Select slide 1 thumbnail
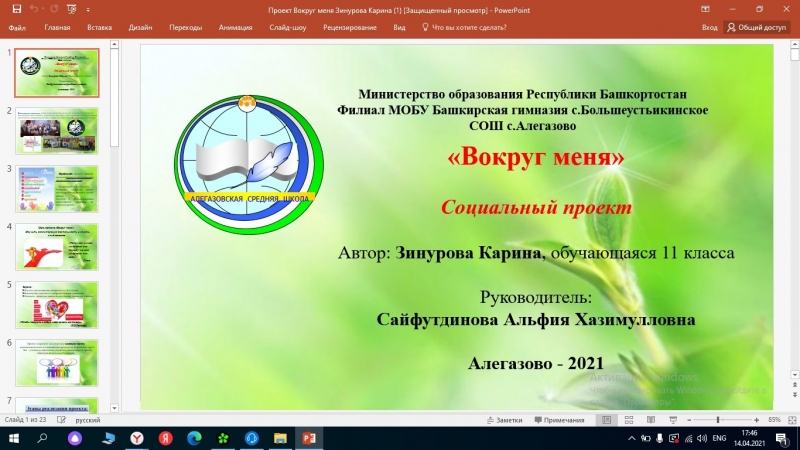The width and height of the screenshot is (800, 450). 57,73
